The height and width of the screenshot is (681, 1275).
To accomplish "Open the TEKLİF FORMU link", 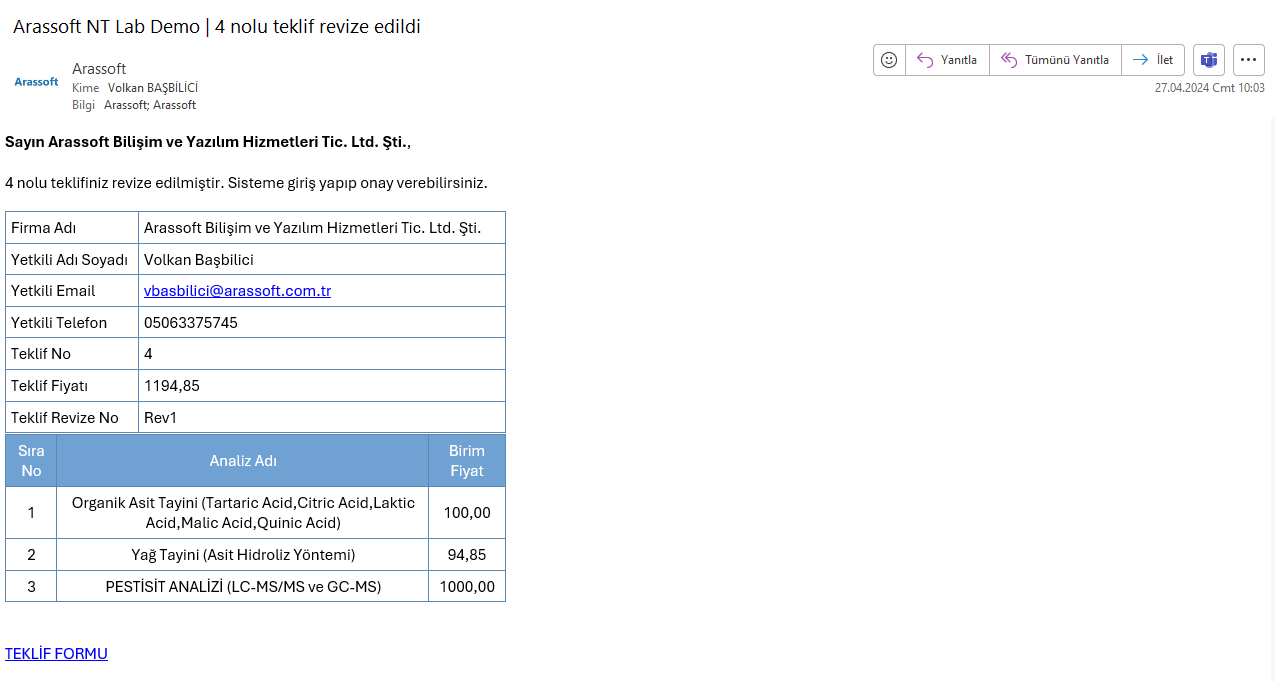I will (x=56, y=654).
